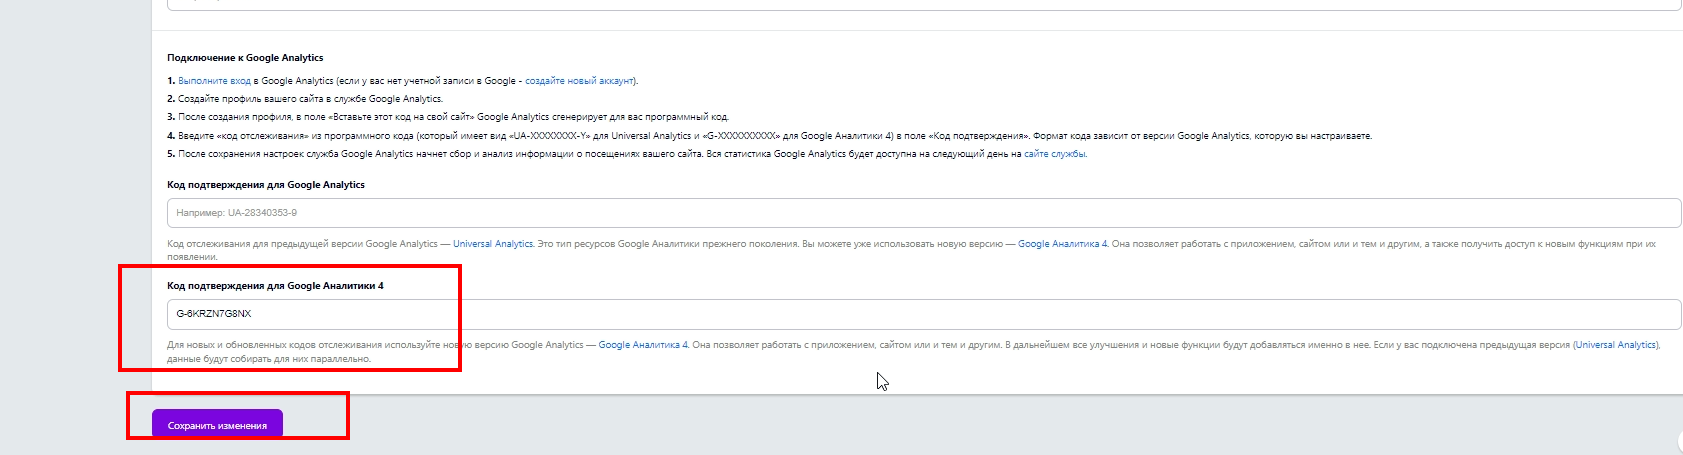Select the heading 'Подключение к Google Analytics'
1683x455 pixels.
pyautogui.click(x=245, y=58)
